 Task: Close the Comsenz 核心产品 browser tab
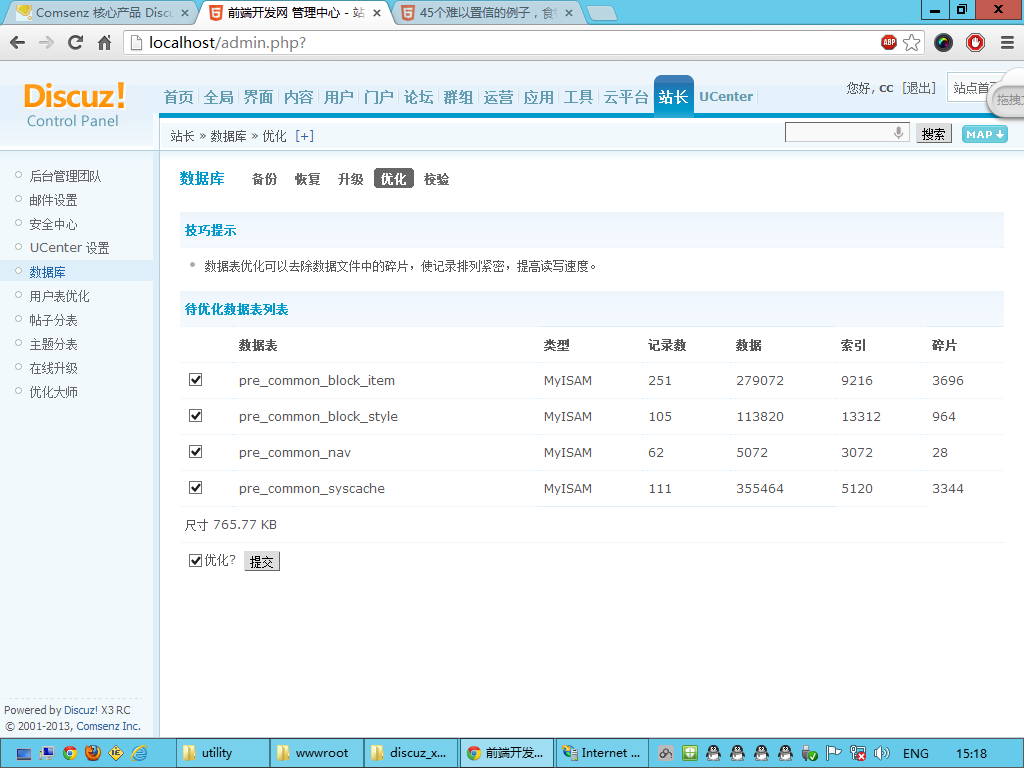185,12
